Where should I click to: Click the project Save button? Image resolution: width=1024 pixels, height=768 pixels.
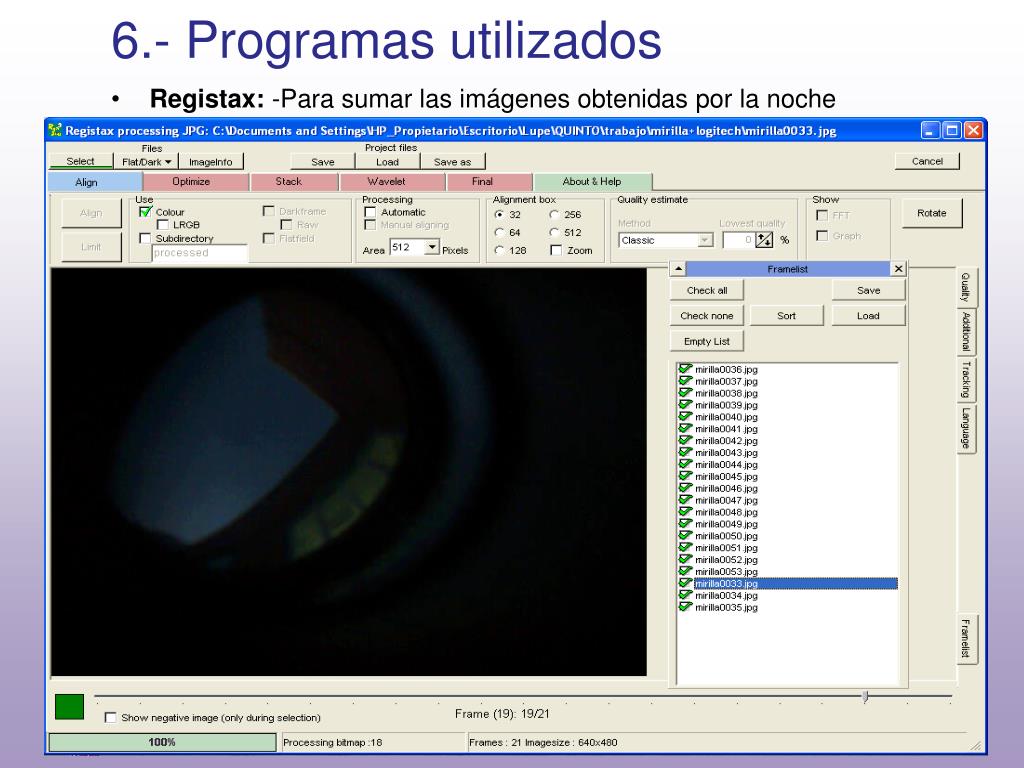[x=323, y=161]
